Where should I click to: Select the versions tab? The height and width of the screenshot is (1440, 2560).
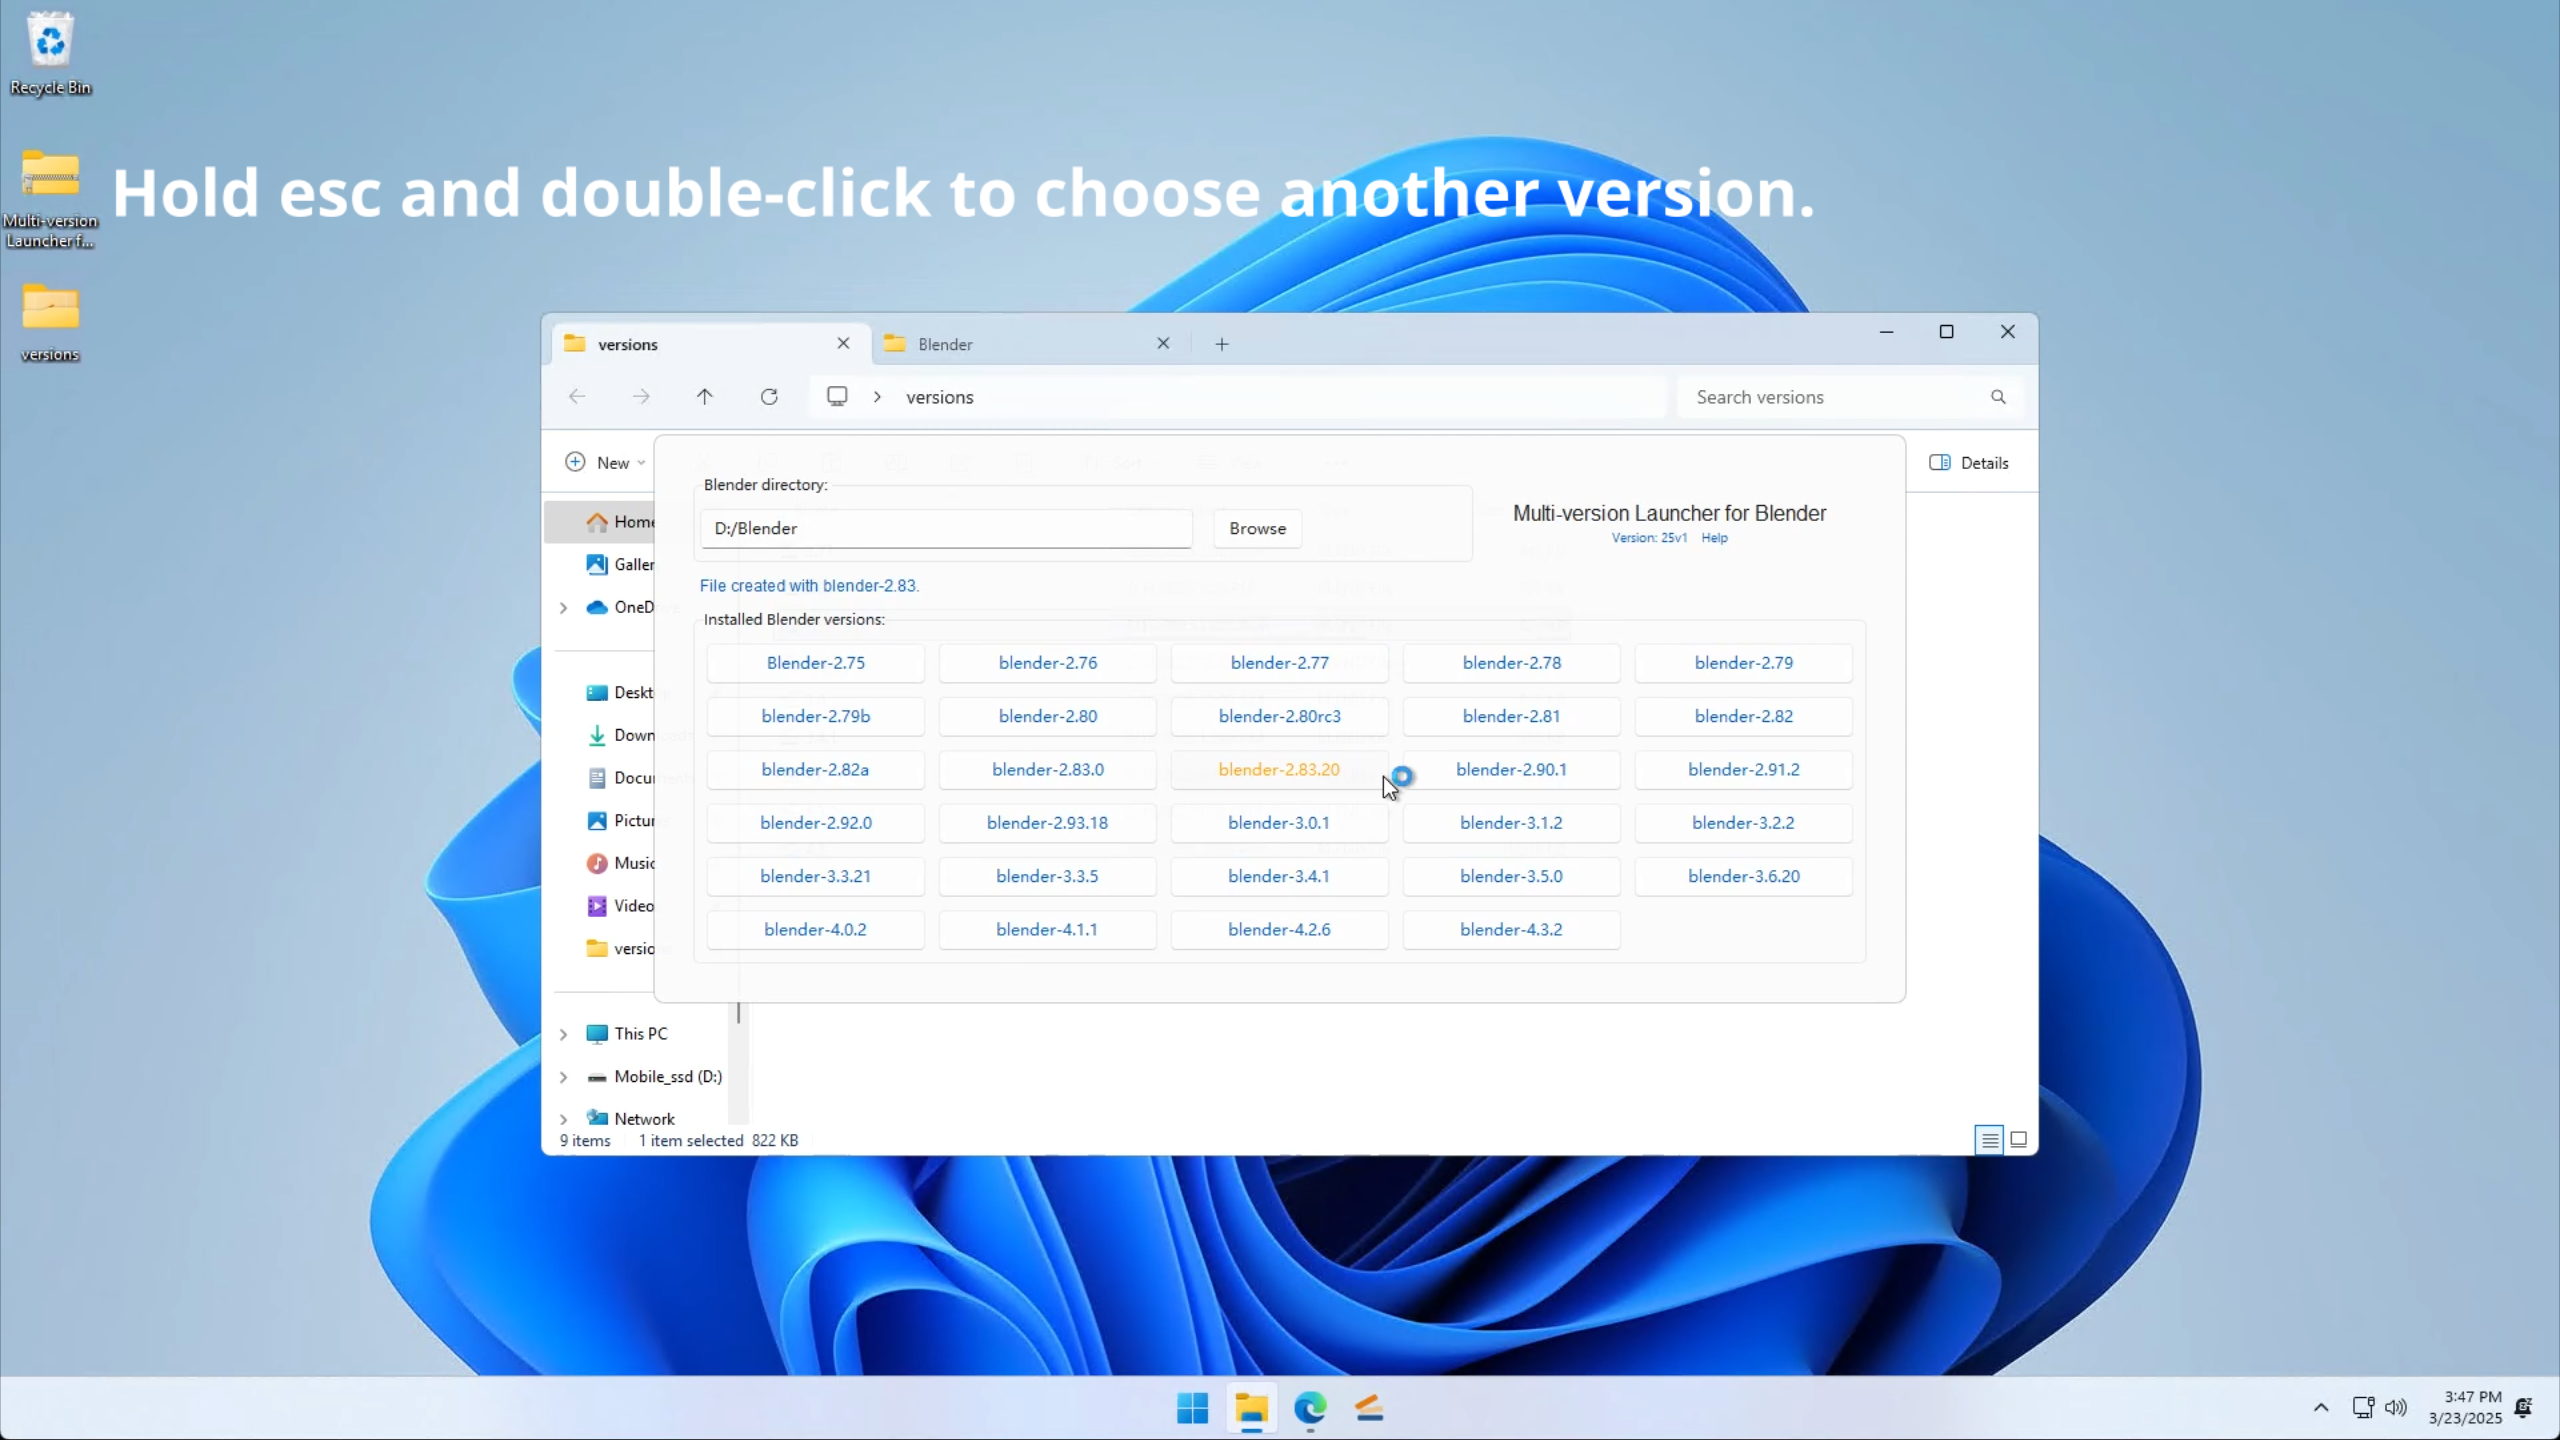(711, 344)
